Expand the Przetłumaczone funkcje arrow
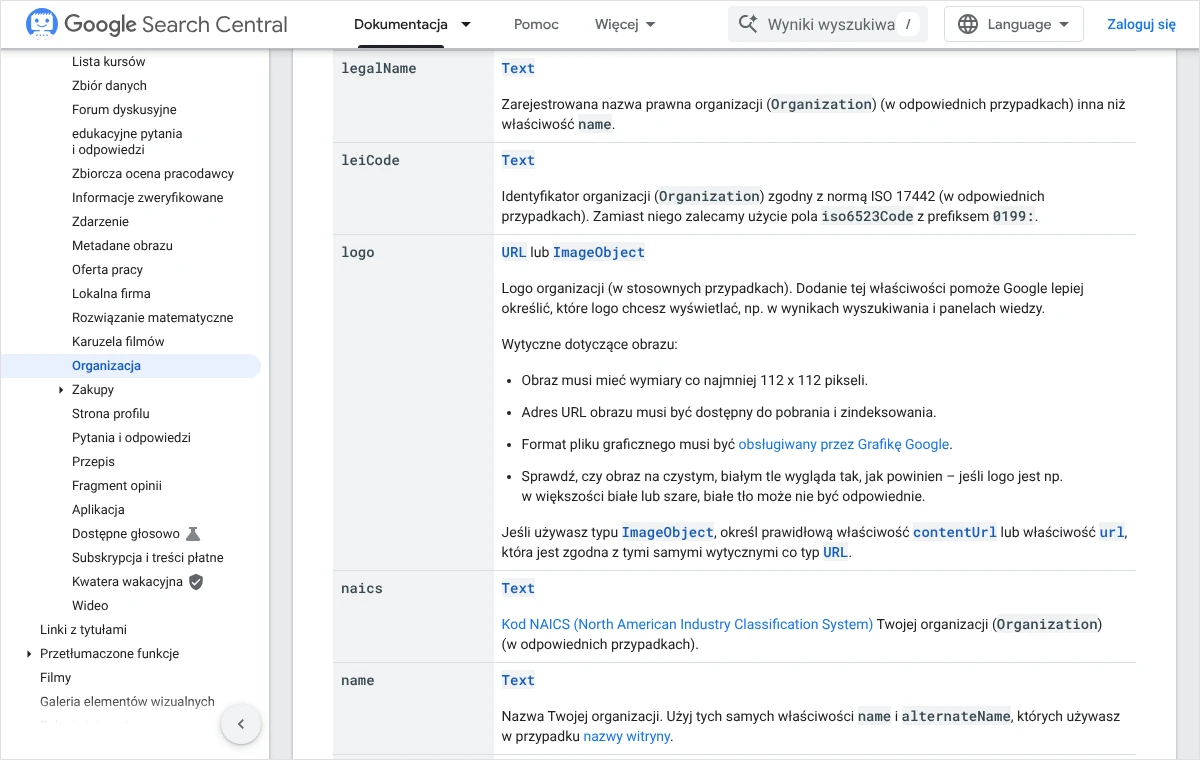The image size is (1200, 760). pos(29,653)
